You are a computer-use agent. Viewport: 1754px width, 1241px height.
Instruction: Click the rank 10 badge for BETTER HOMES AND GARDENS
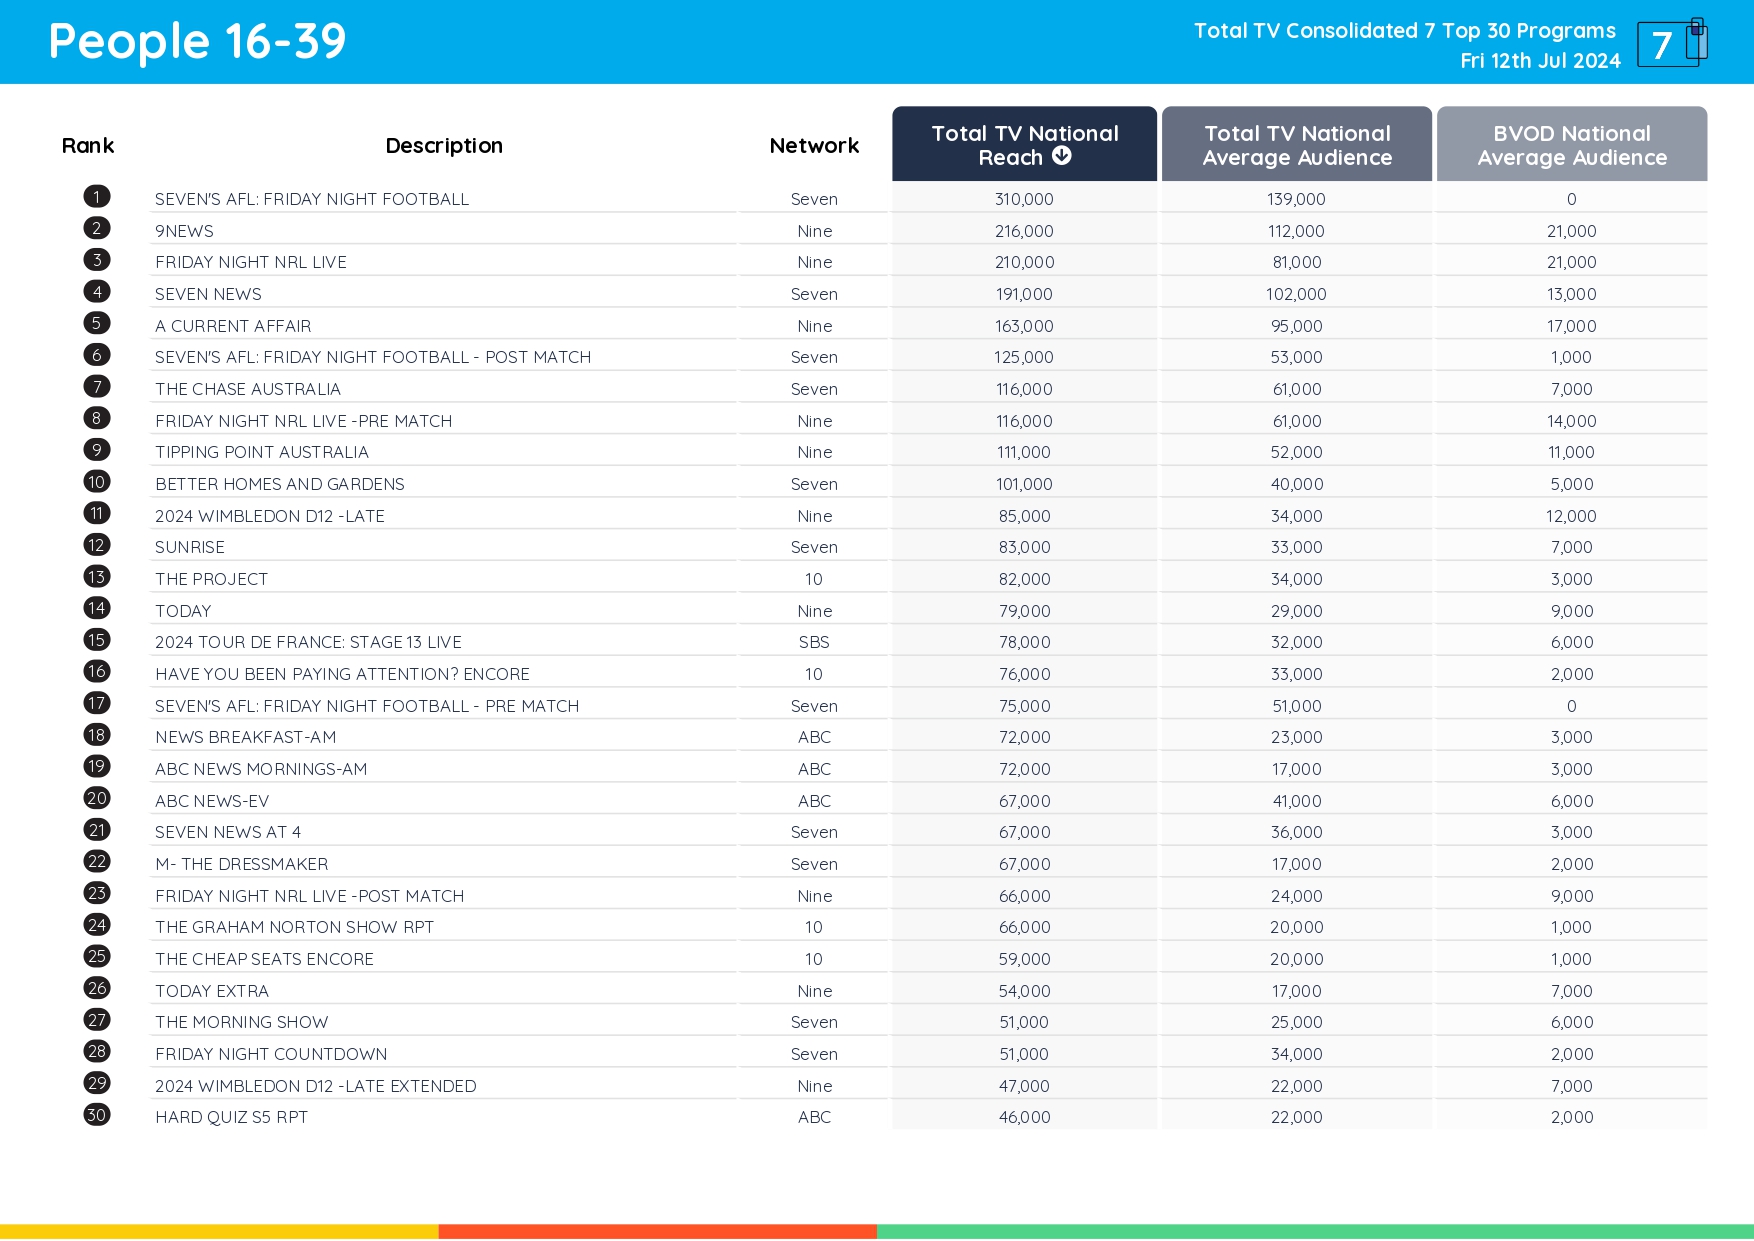point(96,480)
